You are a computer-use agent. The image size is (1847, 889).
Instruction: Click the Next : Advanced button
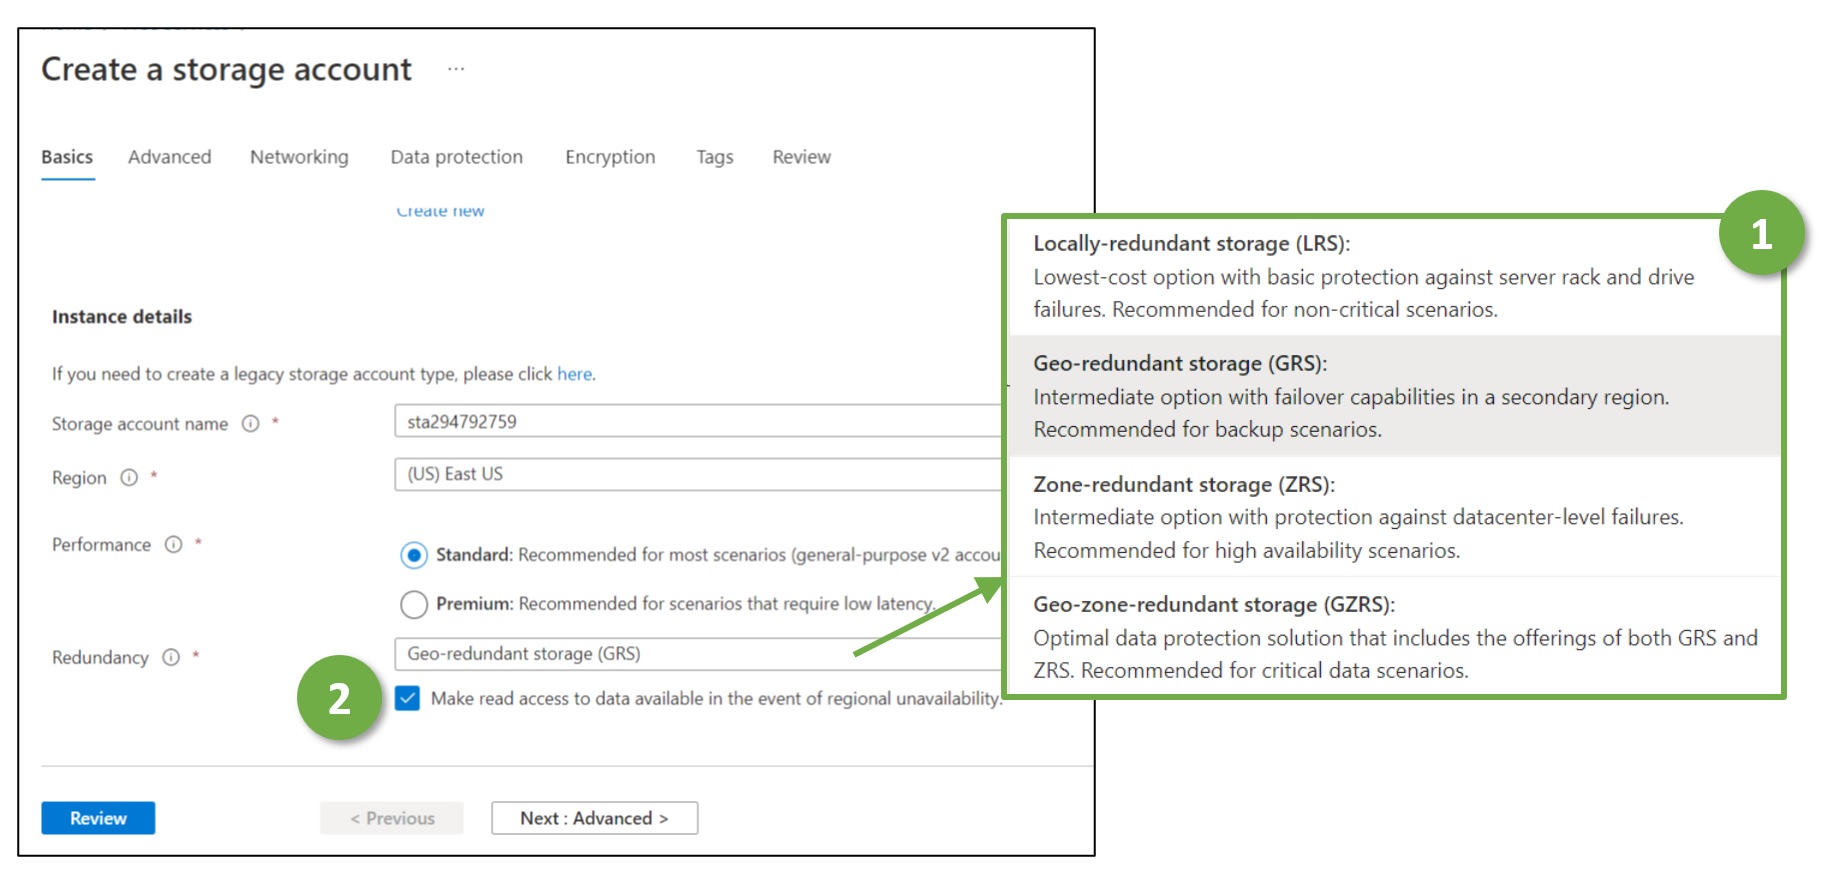point(594,818)
